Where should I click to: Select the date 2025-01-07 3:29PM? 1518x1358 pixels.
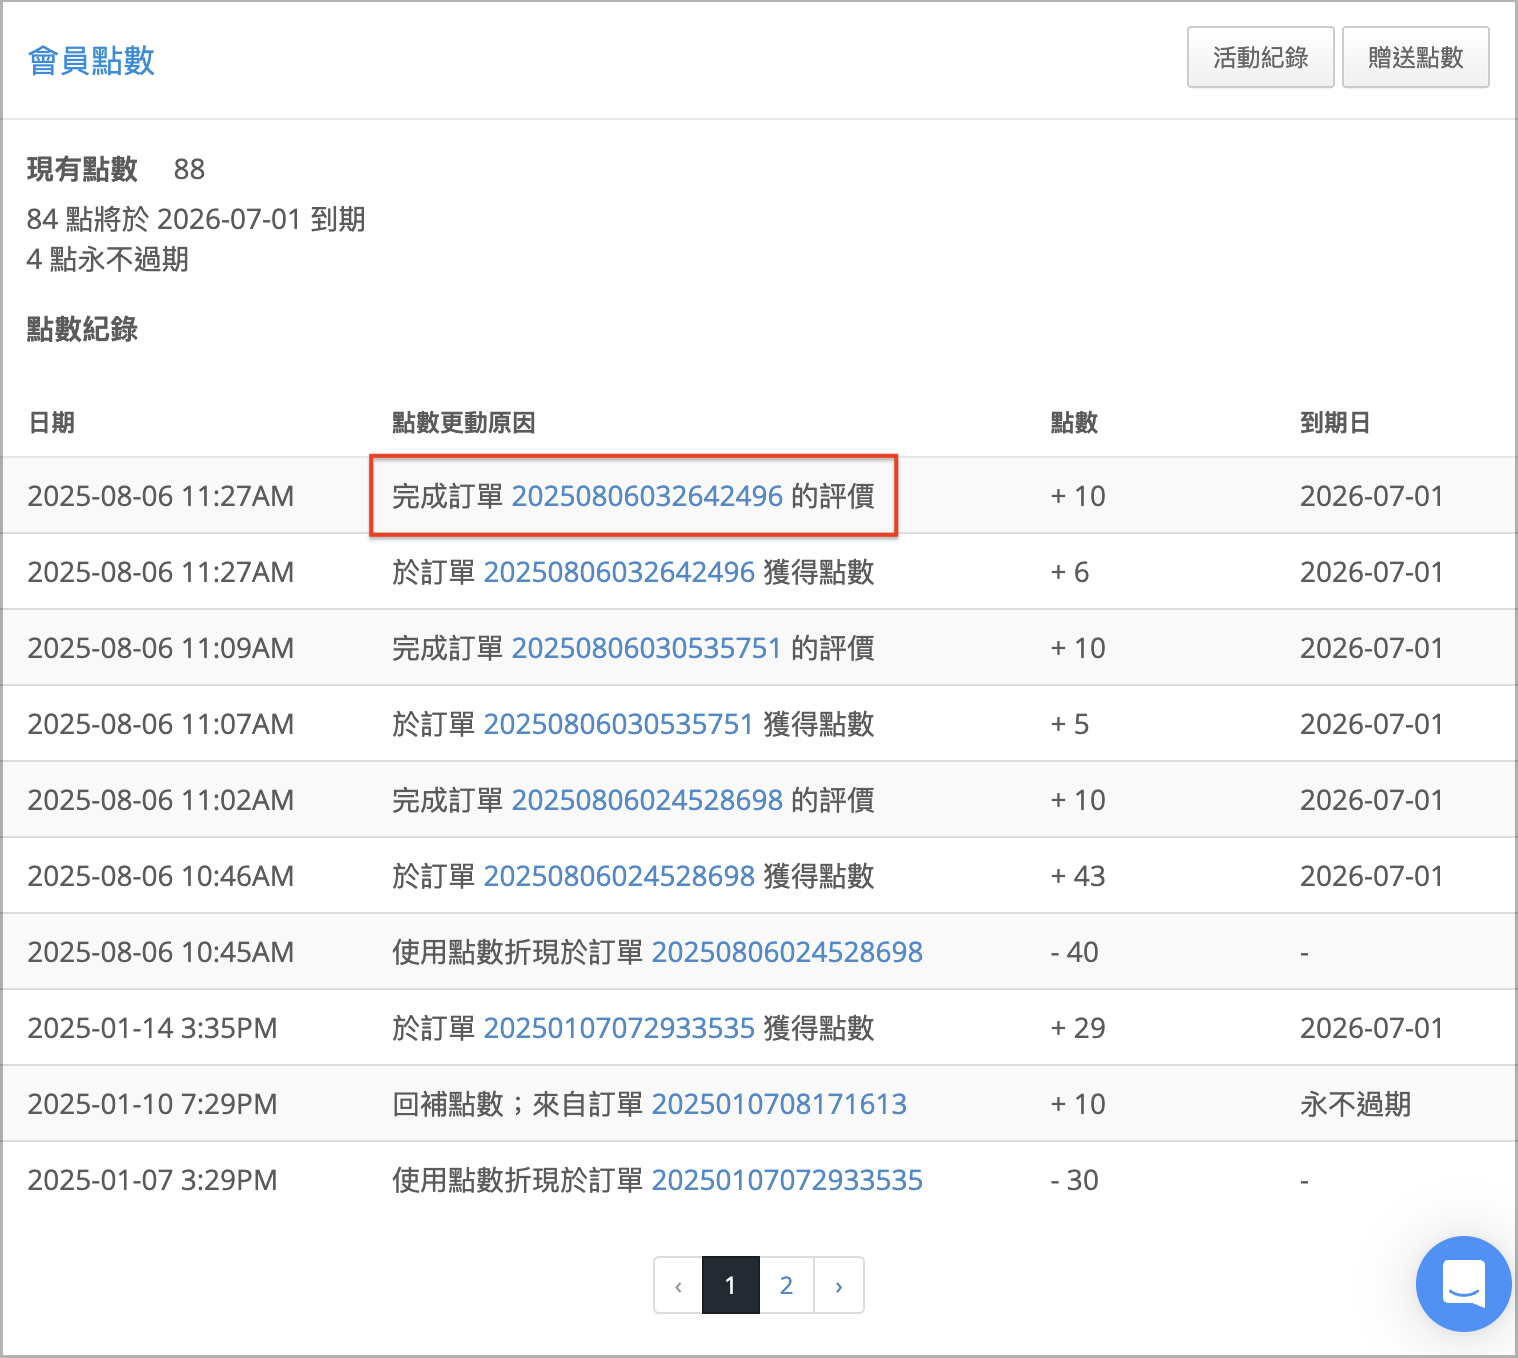click(152, 1180)
